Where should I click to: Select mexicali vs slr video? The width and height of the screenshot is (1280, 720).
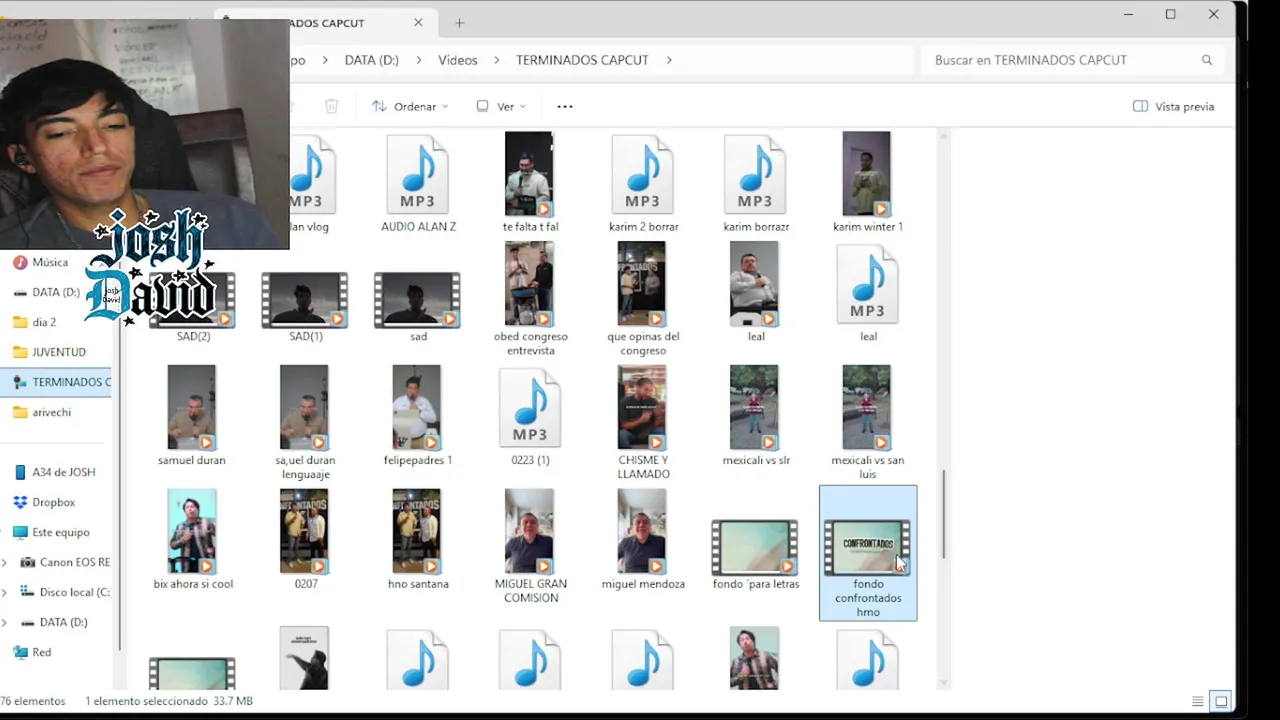[756, 416]
